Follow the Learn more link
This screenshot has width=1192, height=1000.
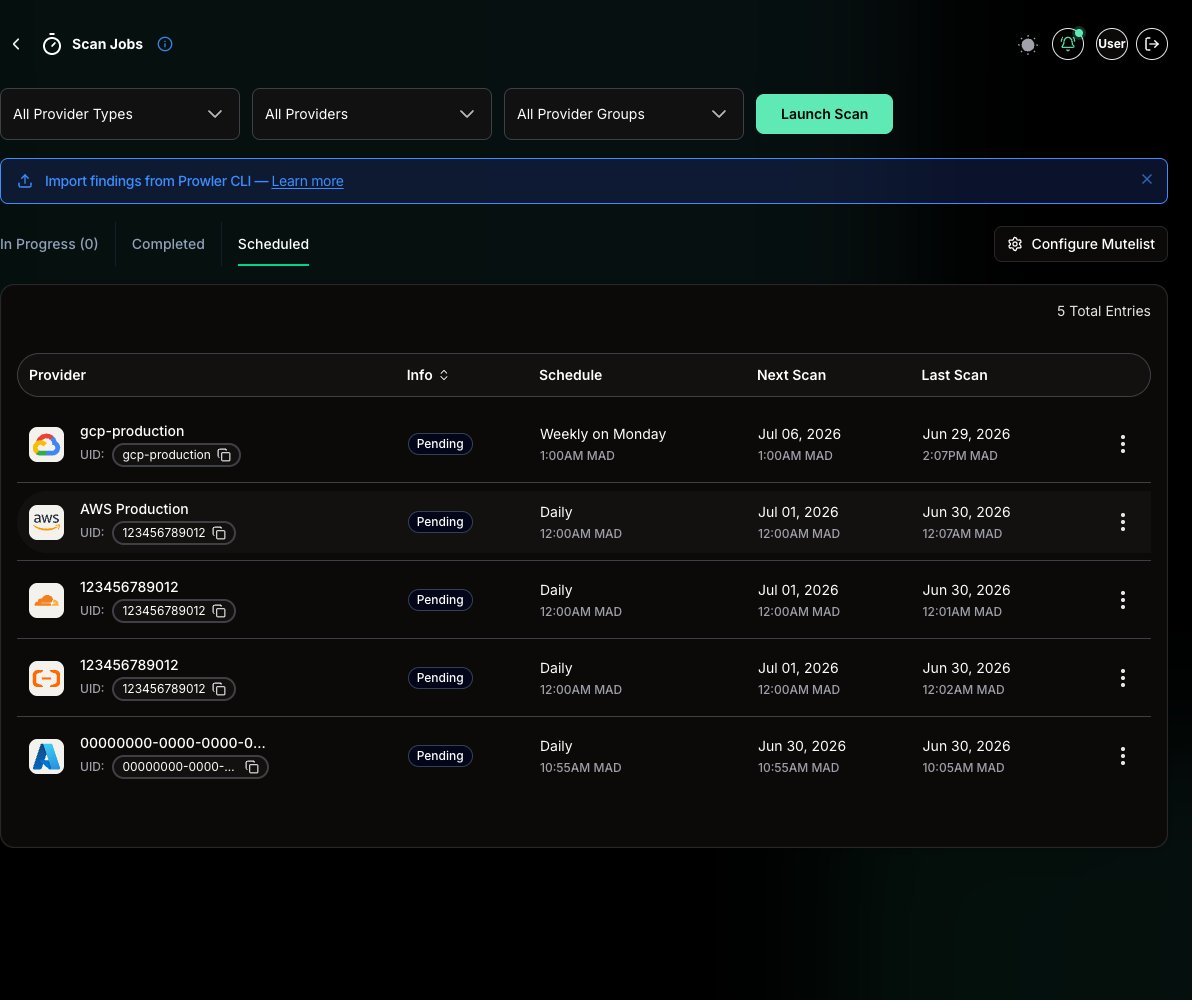(x=307, y=181)
